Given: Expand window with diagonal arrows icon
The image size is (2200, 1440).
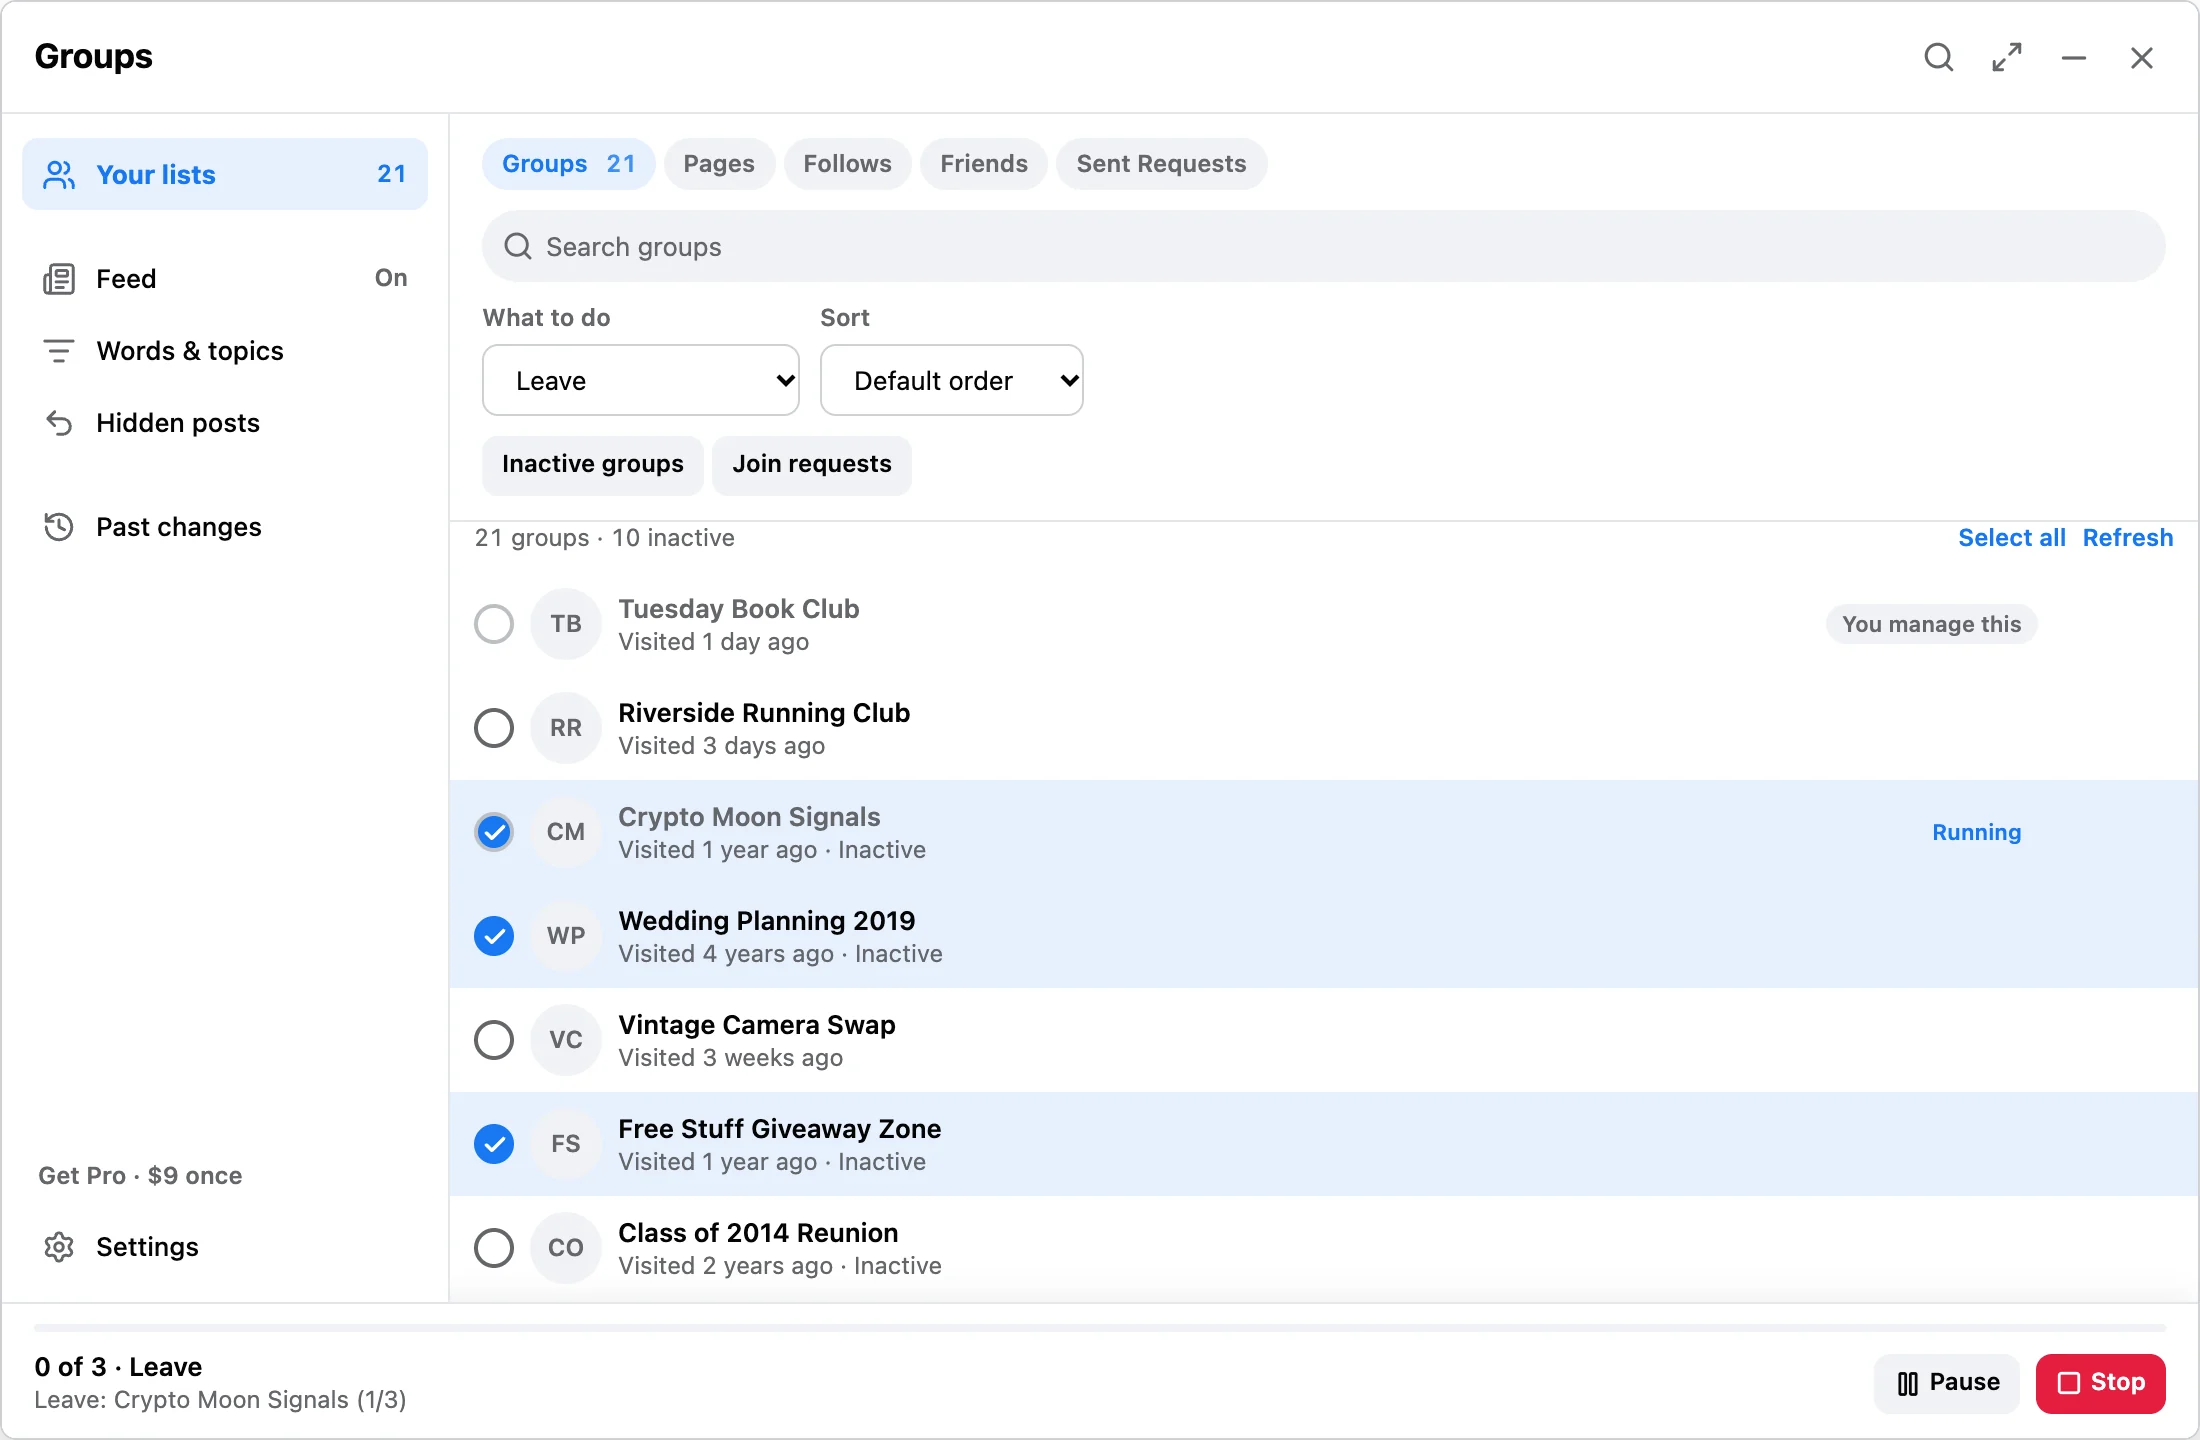Looking at the screenshot, I should pos(2006,57).
